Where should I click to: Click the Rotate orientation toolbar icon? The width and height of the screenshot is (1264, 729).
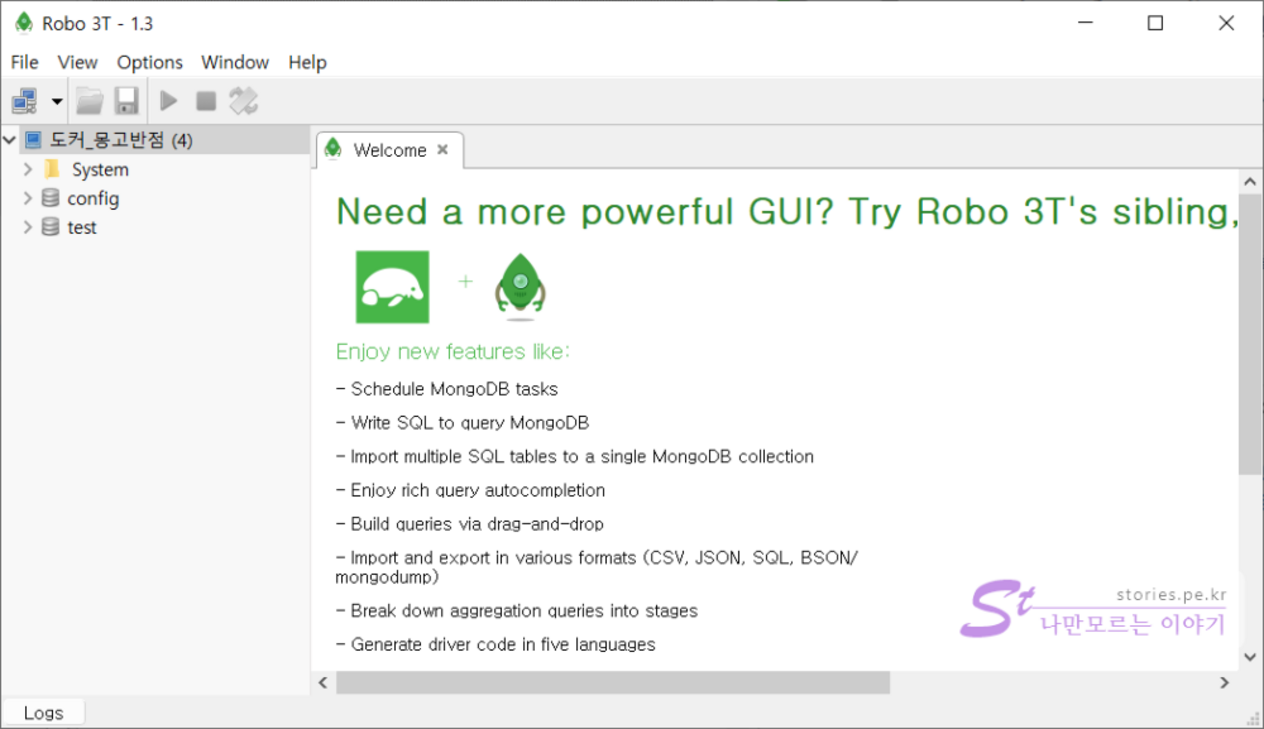pos(243,101)
